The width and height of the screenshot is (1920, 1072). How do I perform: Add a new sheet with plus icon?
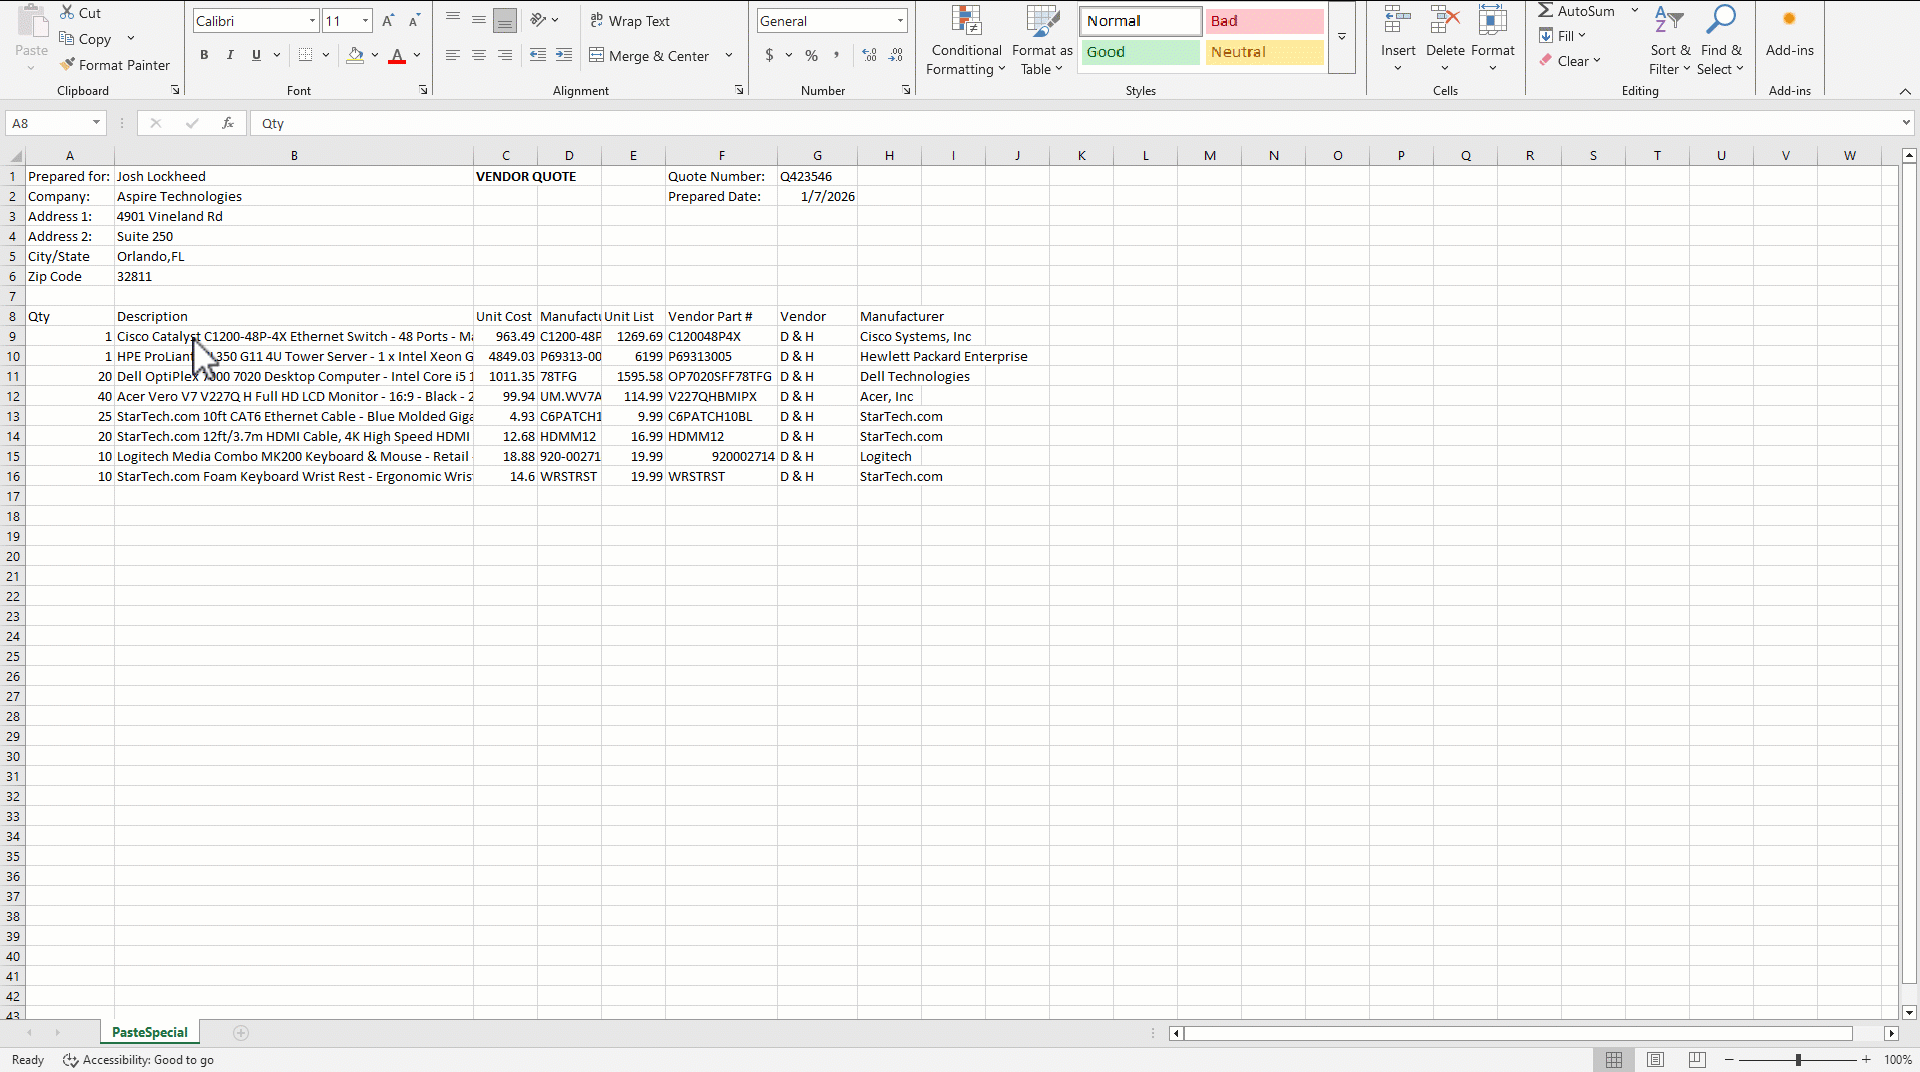point(241,1033)
